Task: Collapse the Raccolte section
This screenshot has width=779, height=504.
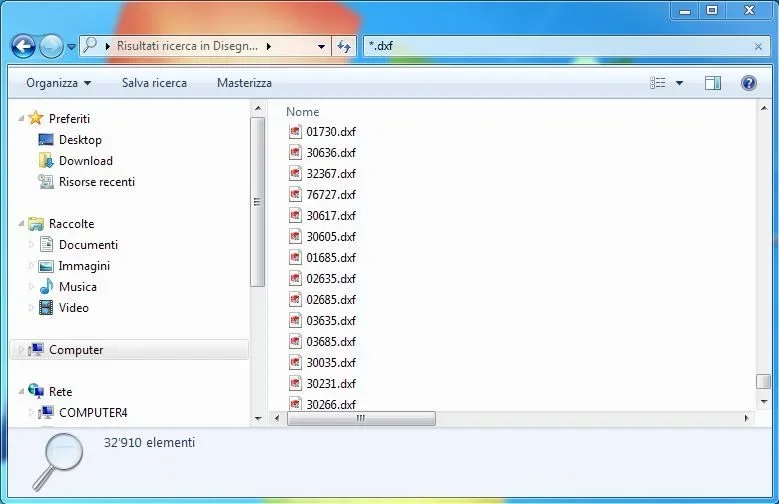Action: 21,224
